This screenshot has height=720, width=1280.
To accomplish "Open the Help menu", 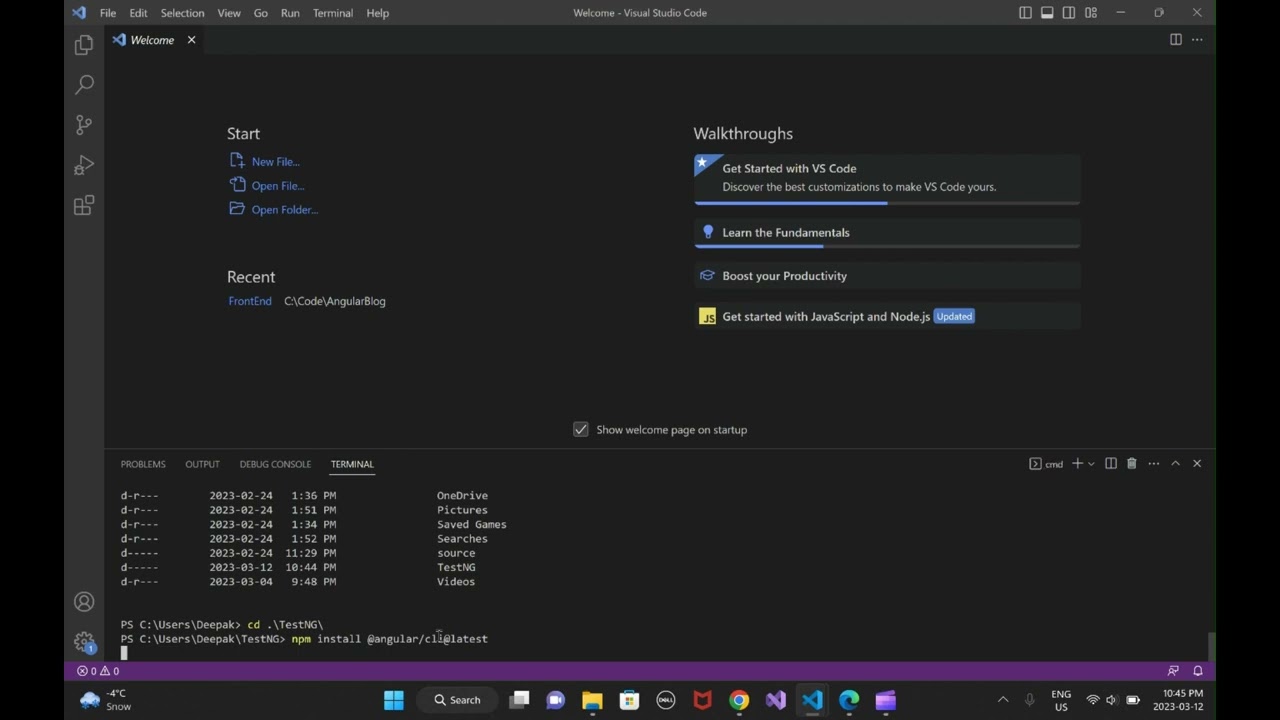I will click(378, 13).
